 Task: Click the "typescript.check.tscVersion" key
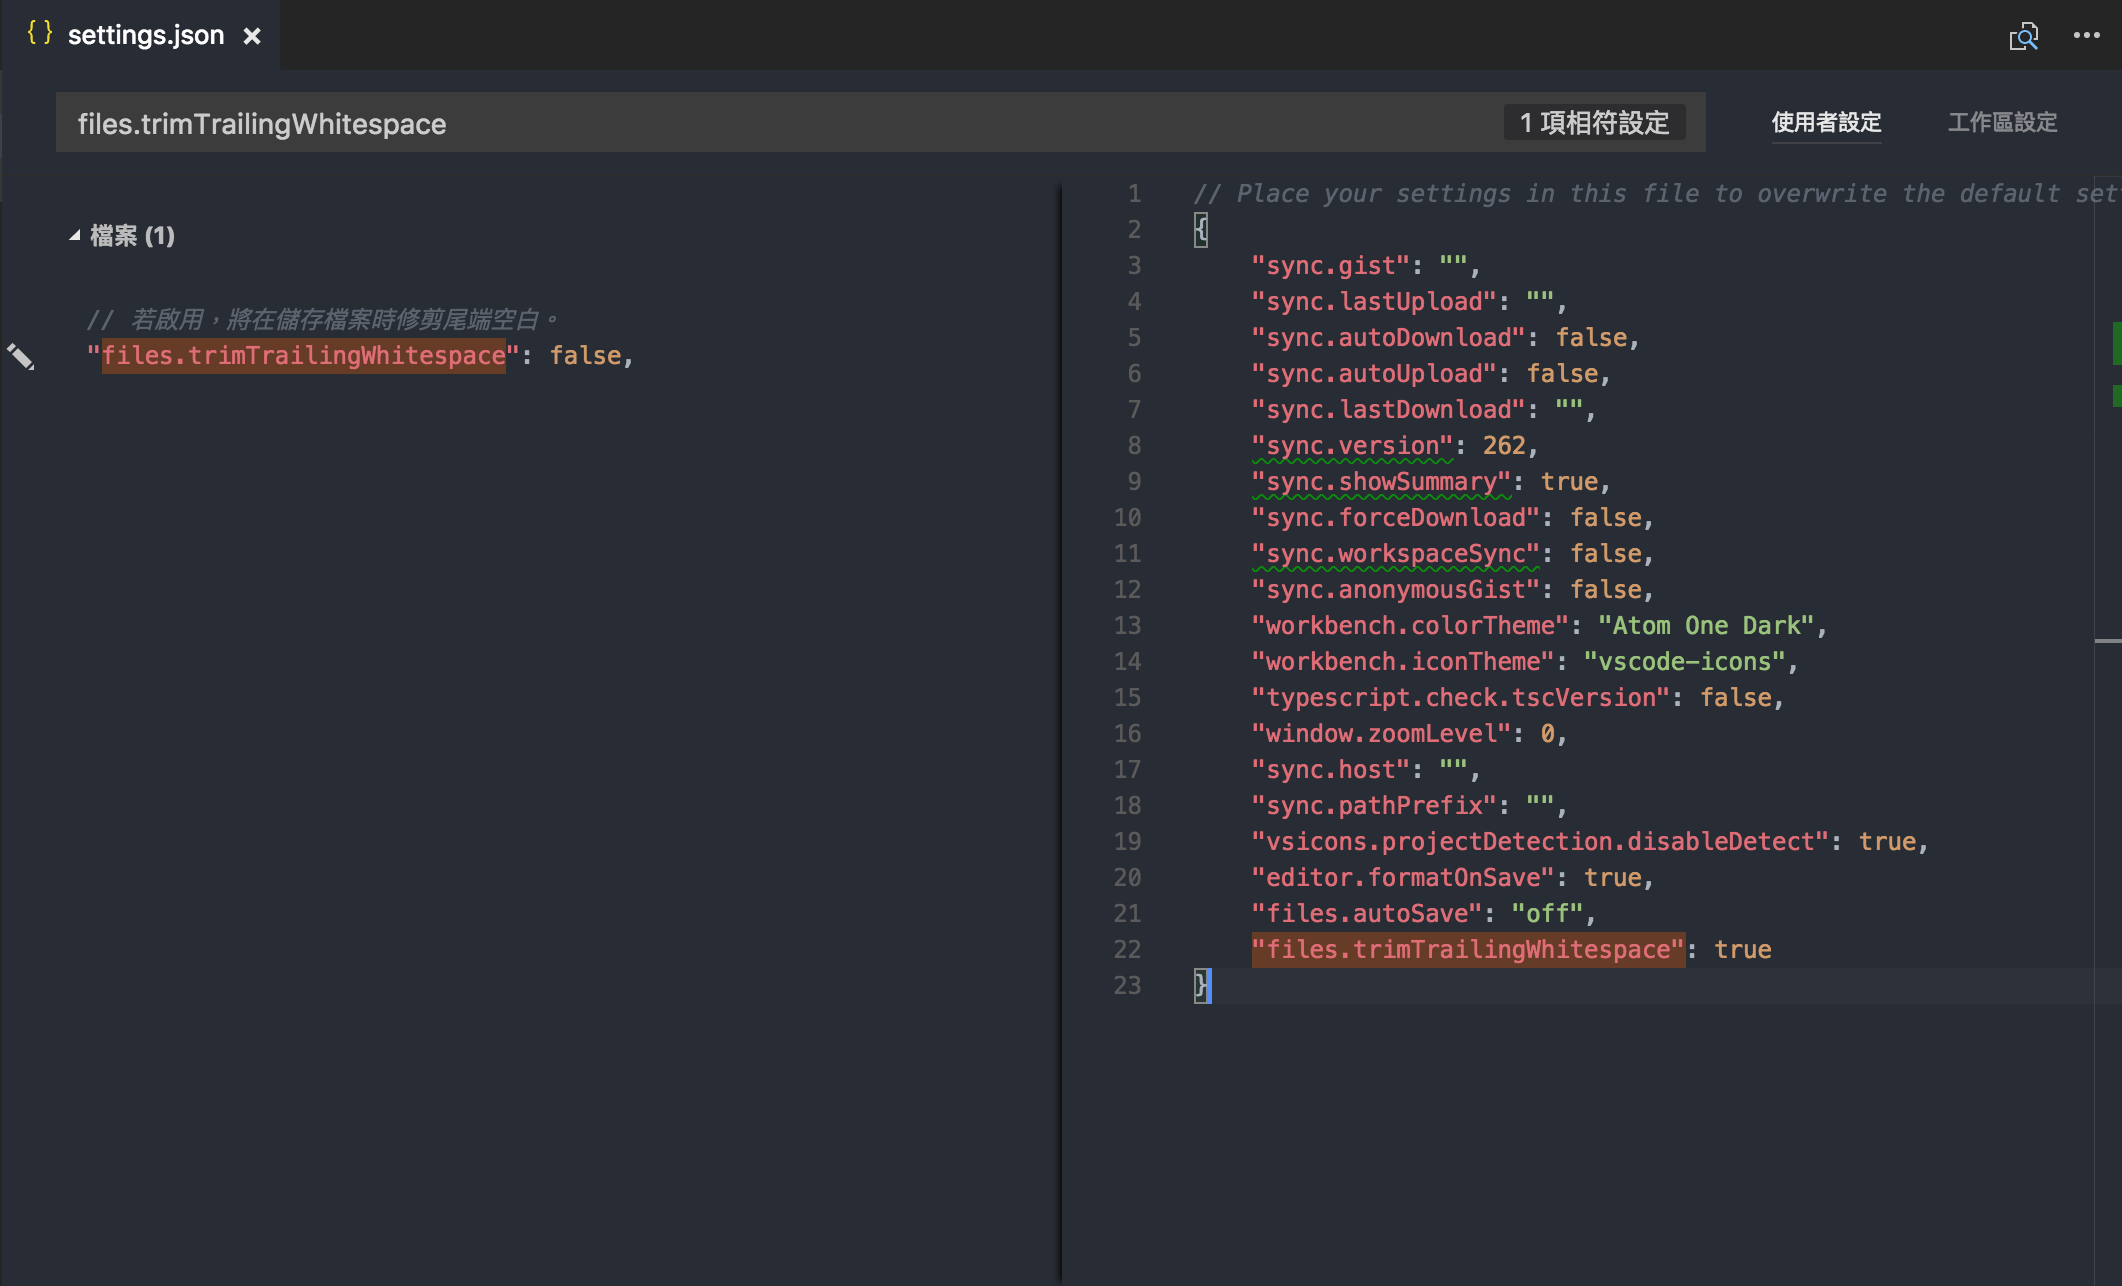(x=1461, y=697)
